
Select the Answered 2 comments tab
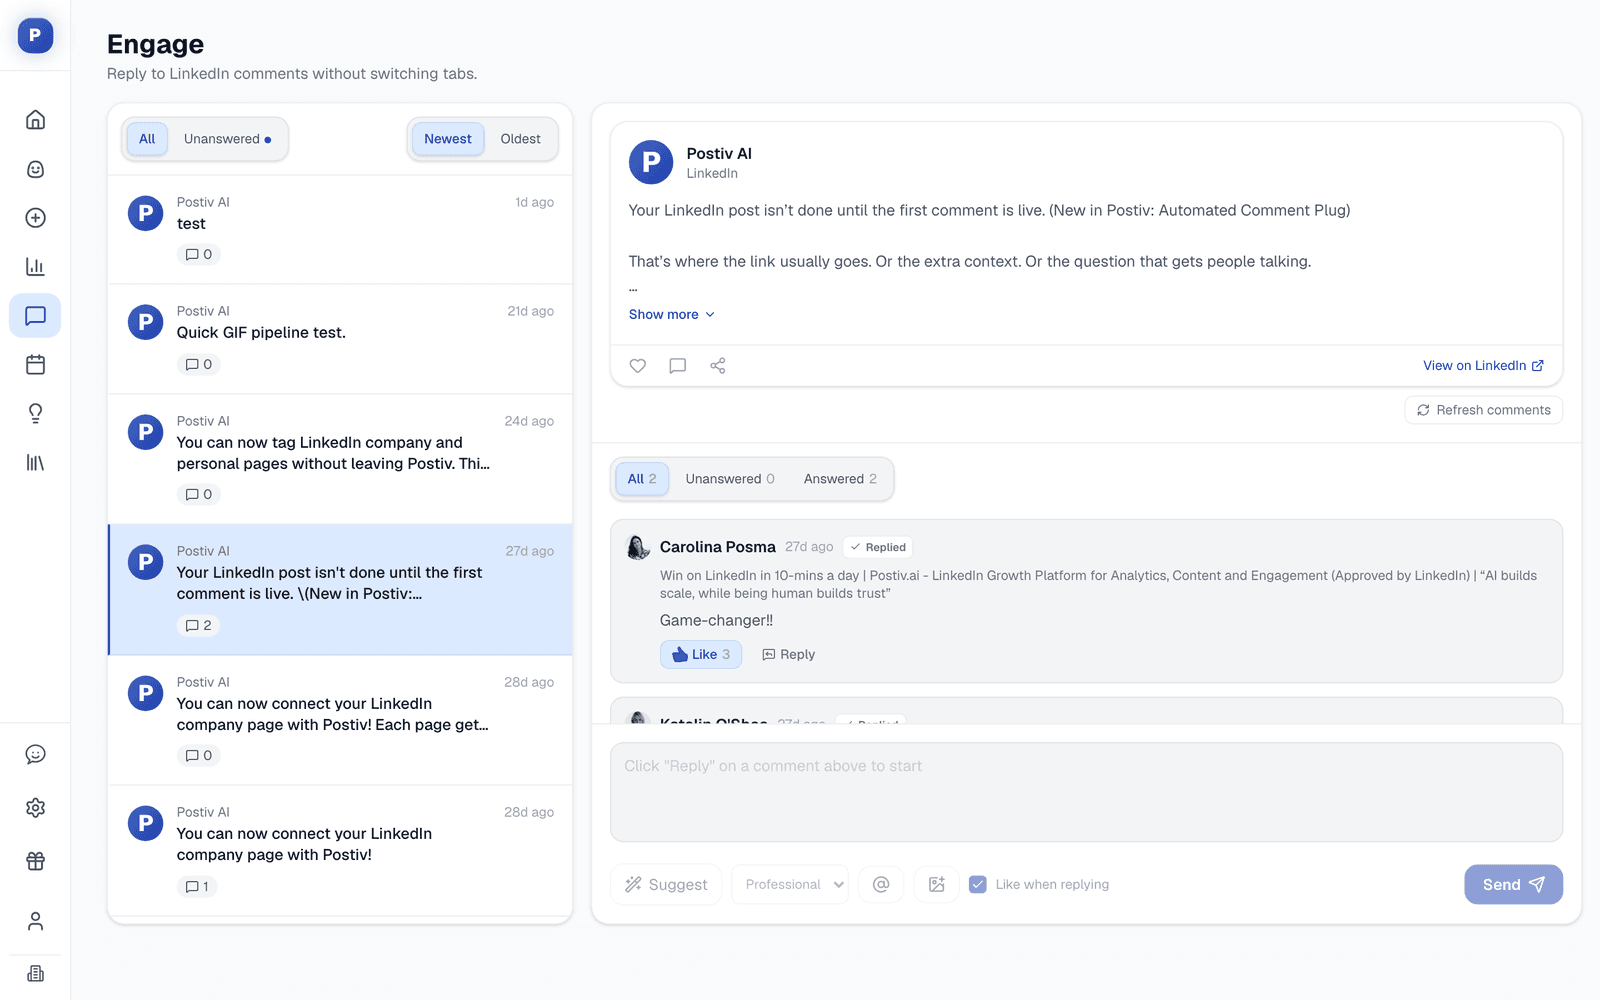[x=840, y=479]
